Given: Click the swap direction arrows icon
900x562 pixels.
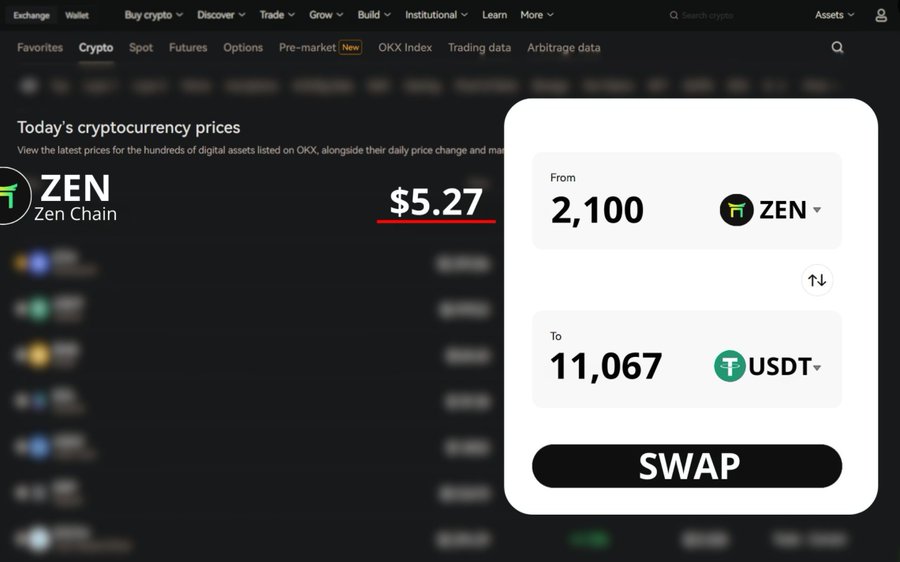Looking at the screenshot, I should click(817, 280).
